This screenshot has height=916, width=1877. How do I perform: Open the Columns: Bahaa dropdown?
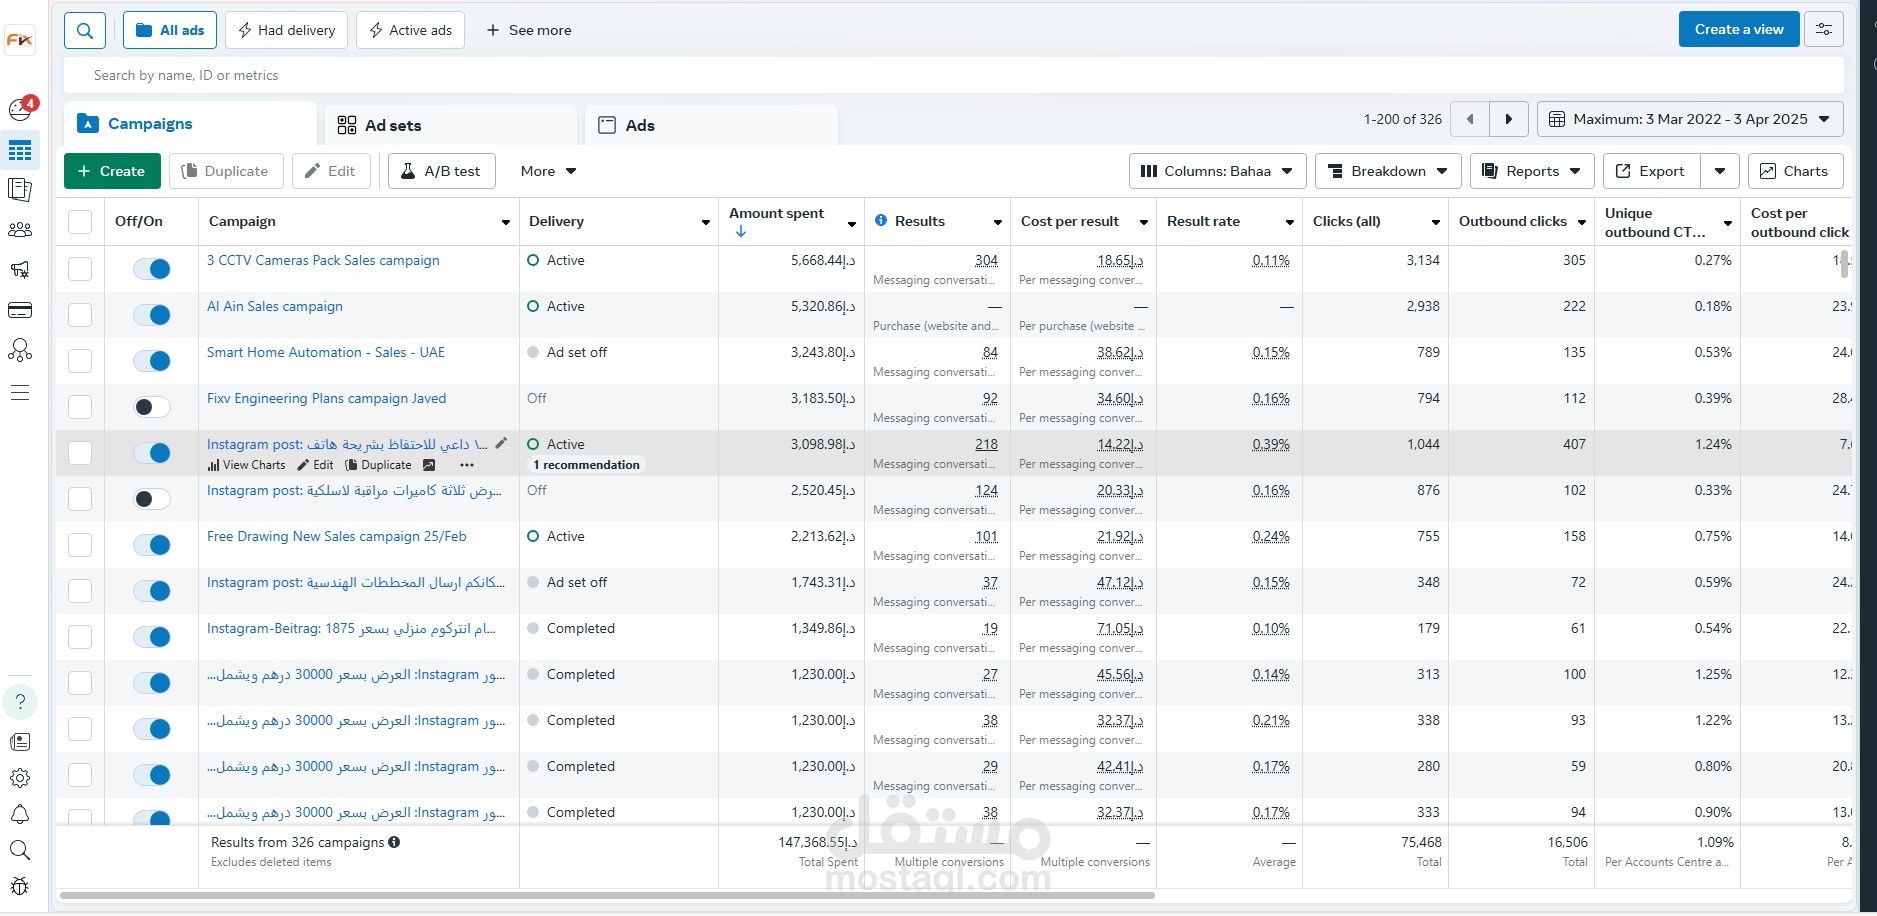(1217, 171)
